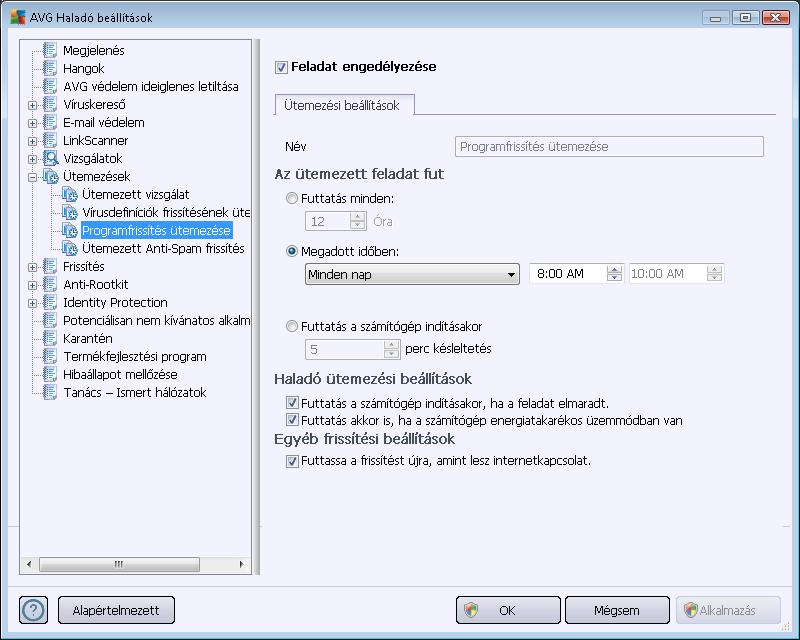Viewport: 800px width, 640px height.
Task: Select Hangok in the settings tree
Action: (x=84, y=68)
